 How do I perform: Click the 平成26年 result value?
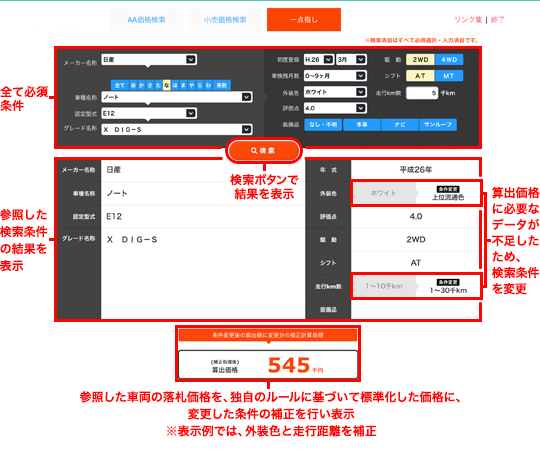point(416,169)
